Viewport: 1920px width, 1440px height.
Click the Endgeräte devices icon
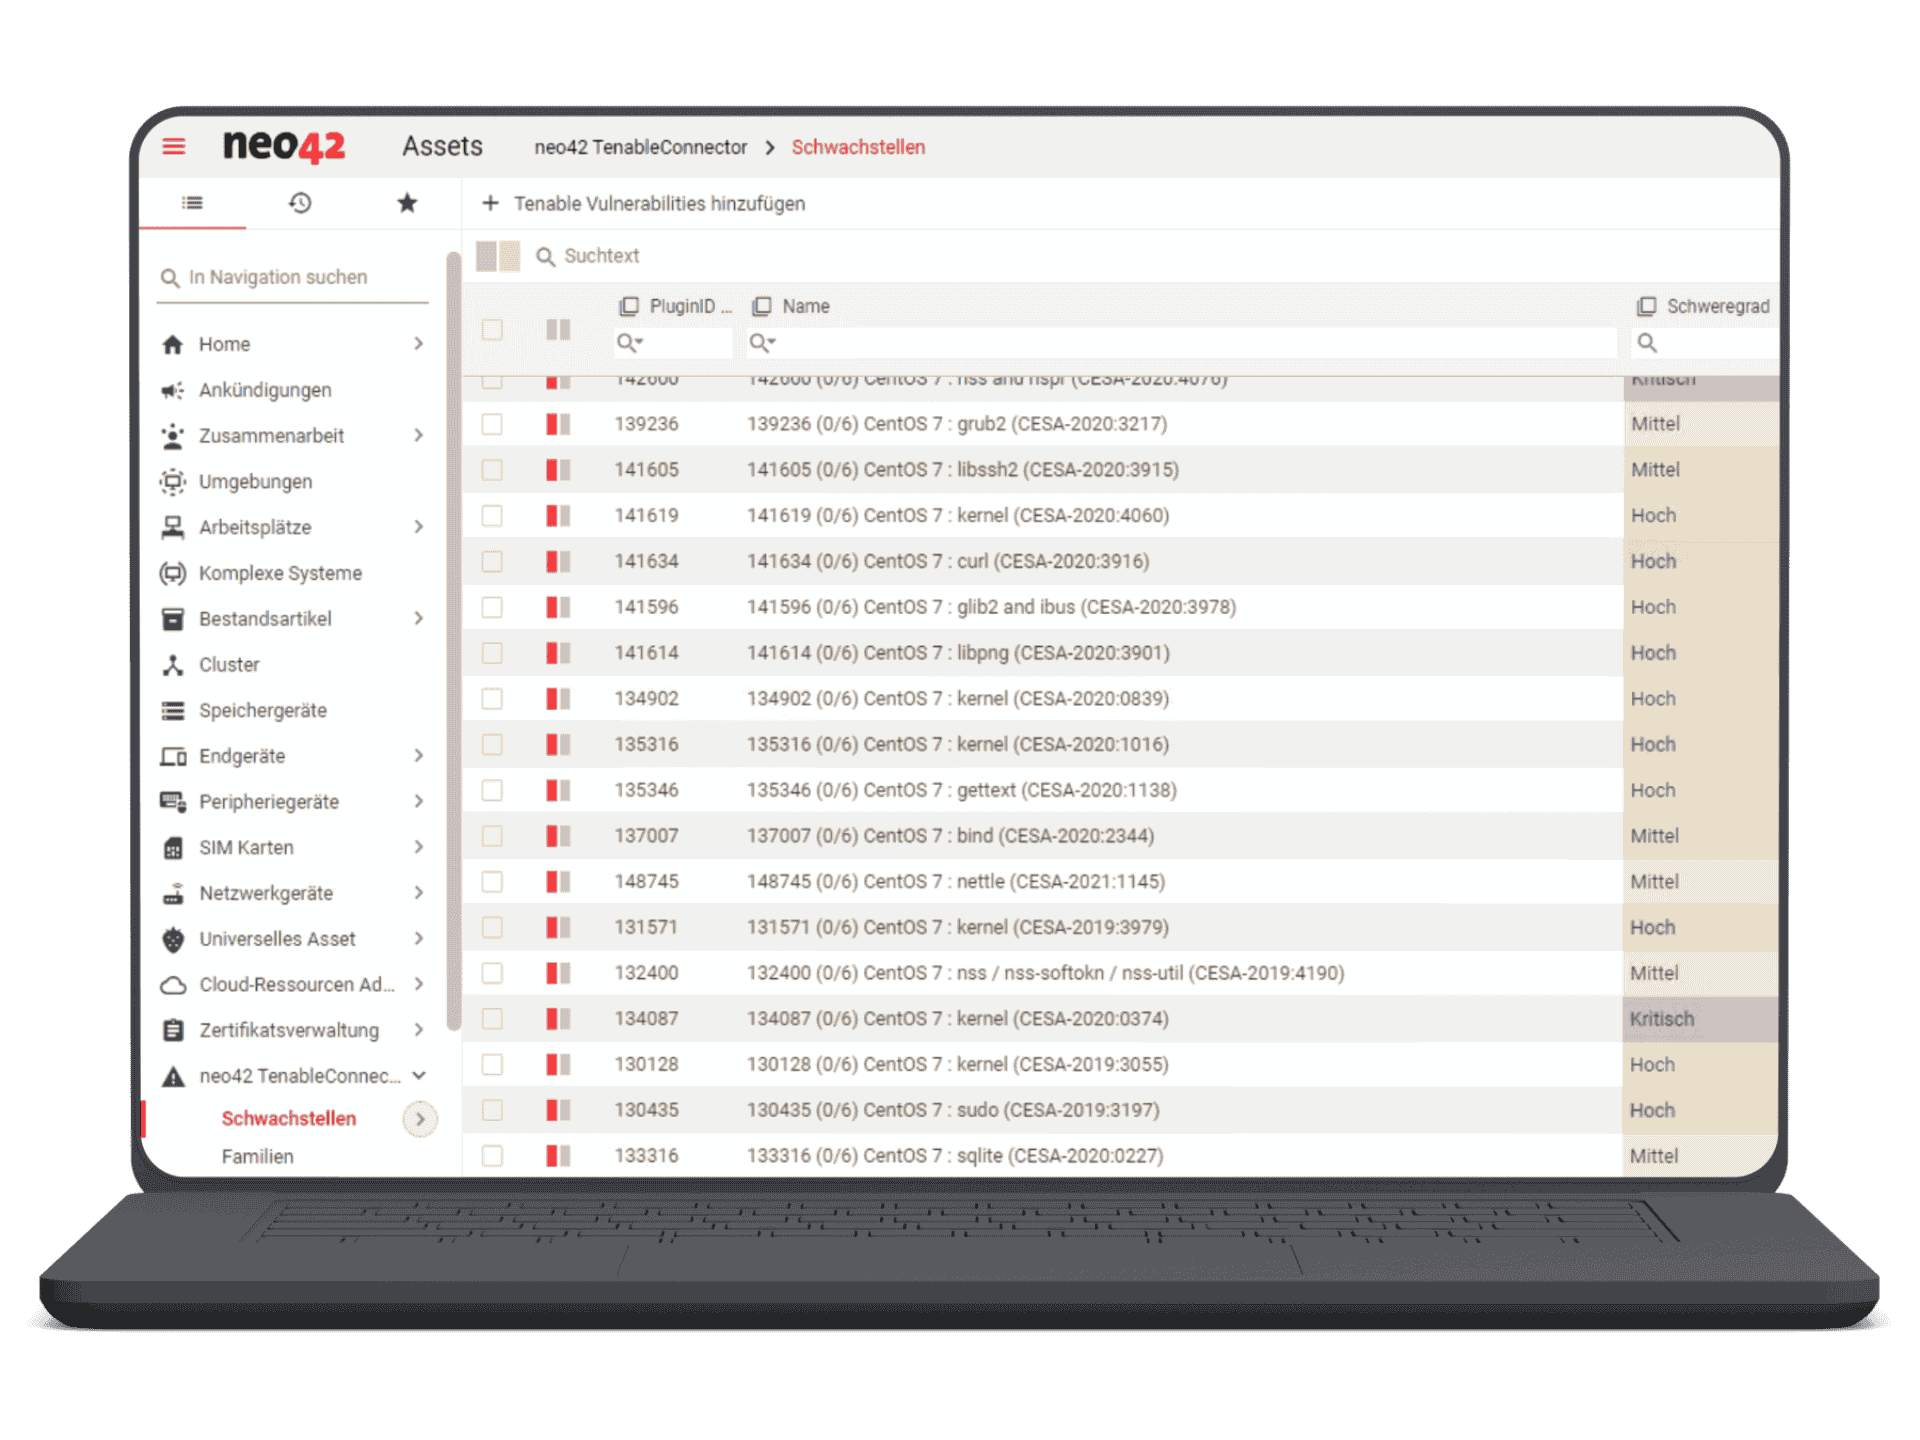click(x=173, y=756)
